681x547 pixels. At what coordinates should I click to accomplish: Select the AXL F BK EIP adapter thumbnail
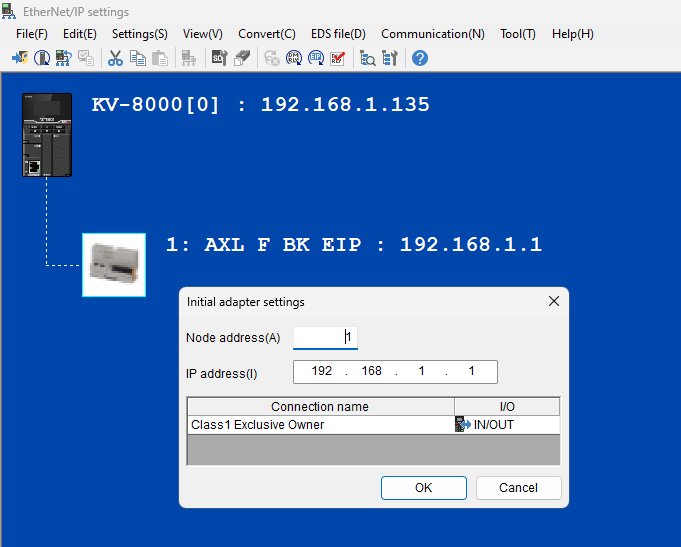[x=114, y=265]
